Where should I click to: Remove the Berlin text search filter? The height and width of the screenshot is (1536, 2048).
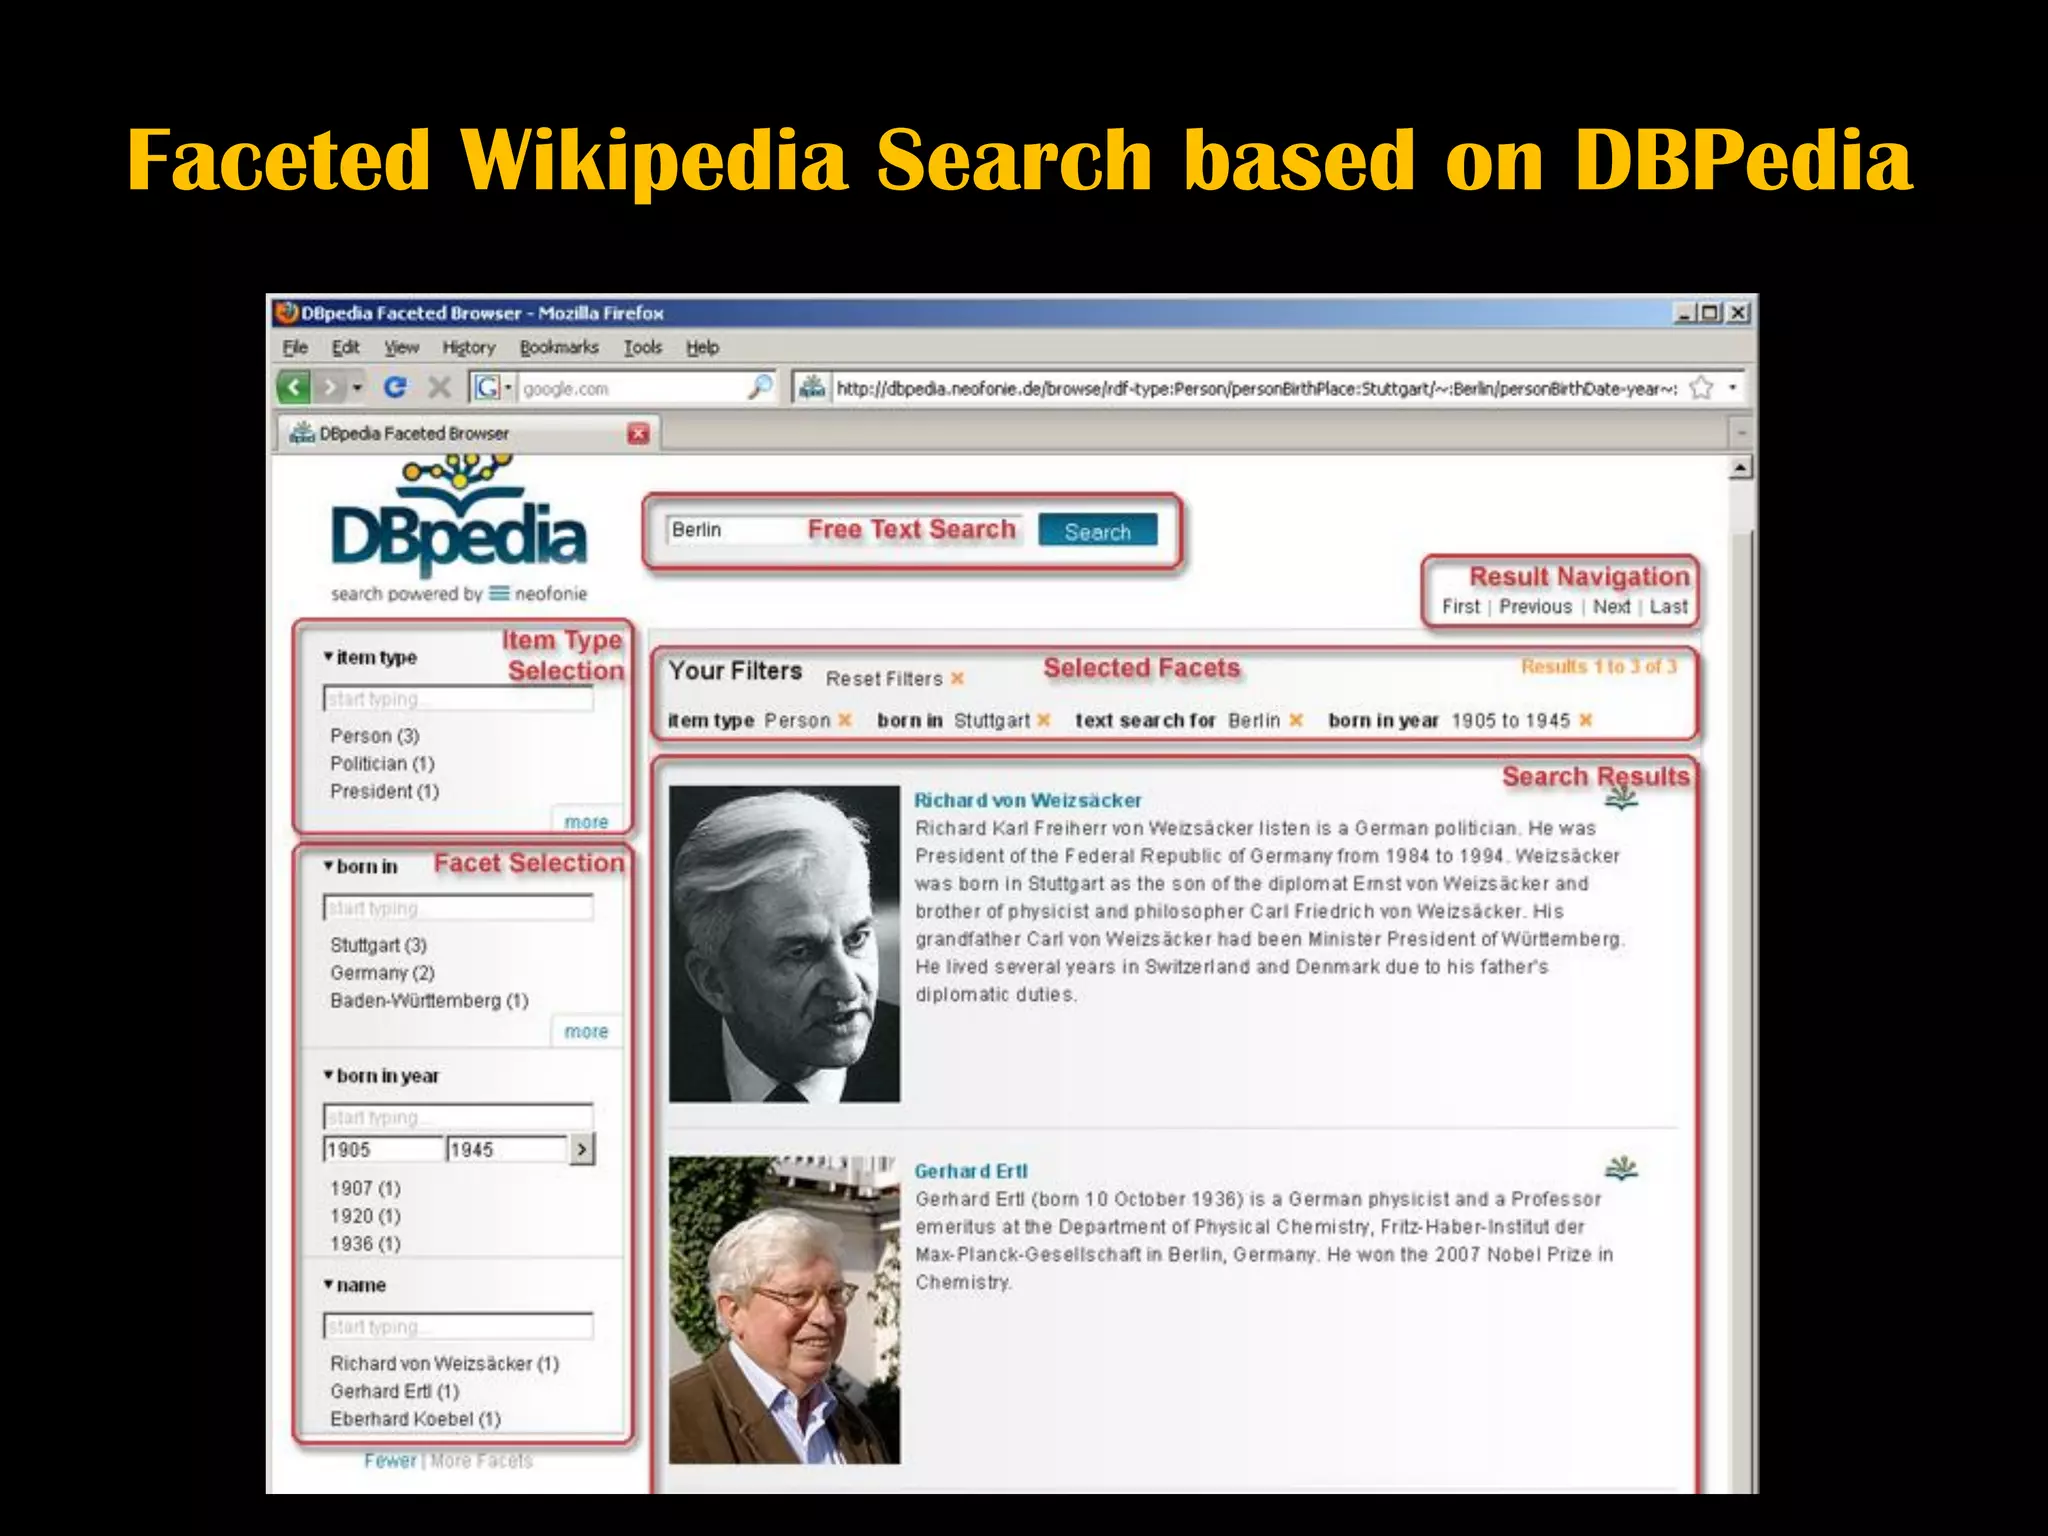(1296, 720)
